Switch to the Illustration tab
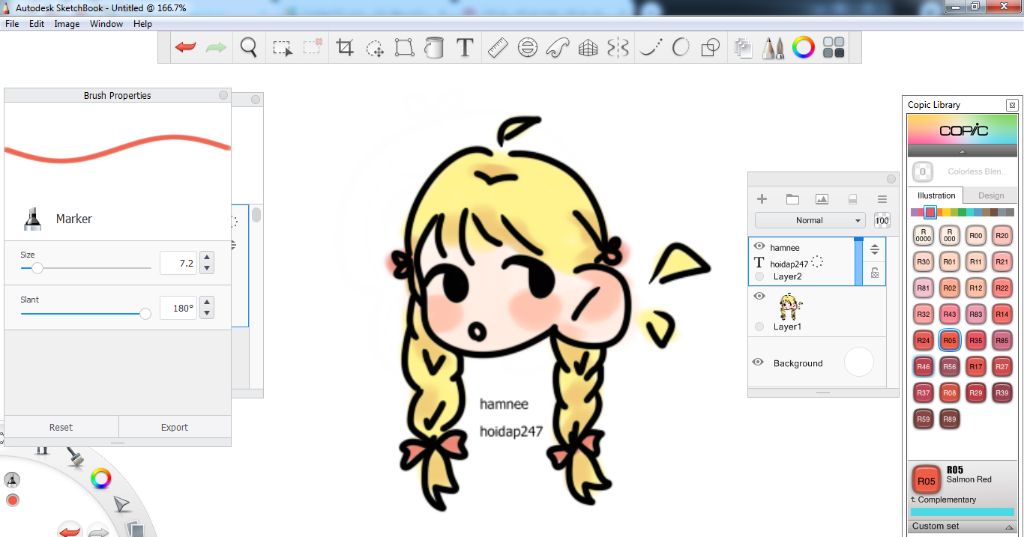The height and width of the screenshot is (537, 1024). [x=936, y=195]
